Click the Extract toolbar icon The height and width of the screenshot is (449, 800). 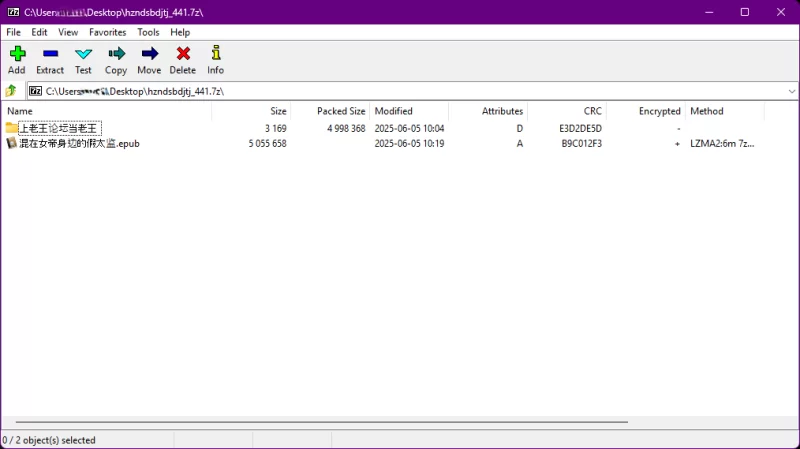50,59
